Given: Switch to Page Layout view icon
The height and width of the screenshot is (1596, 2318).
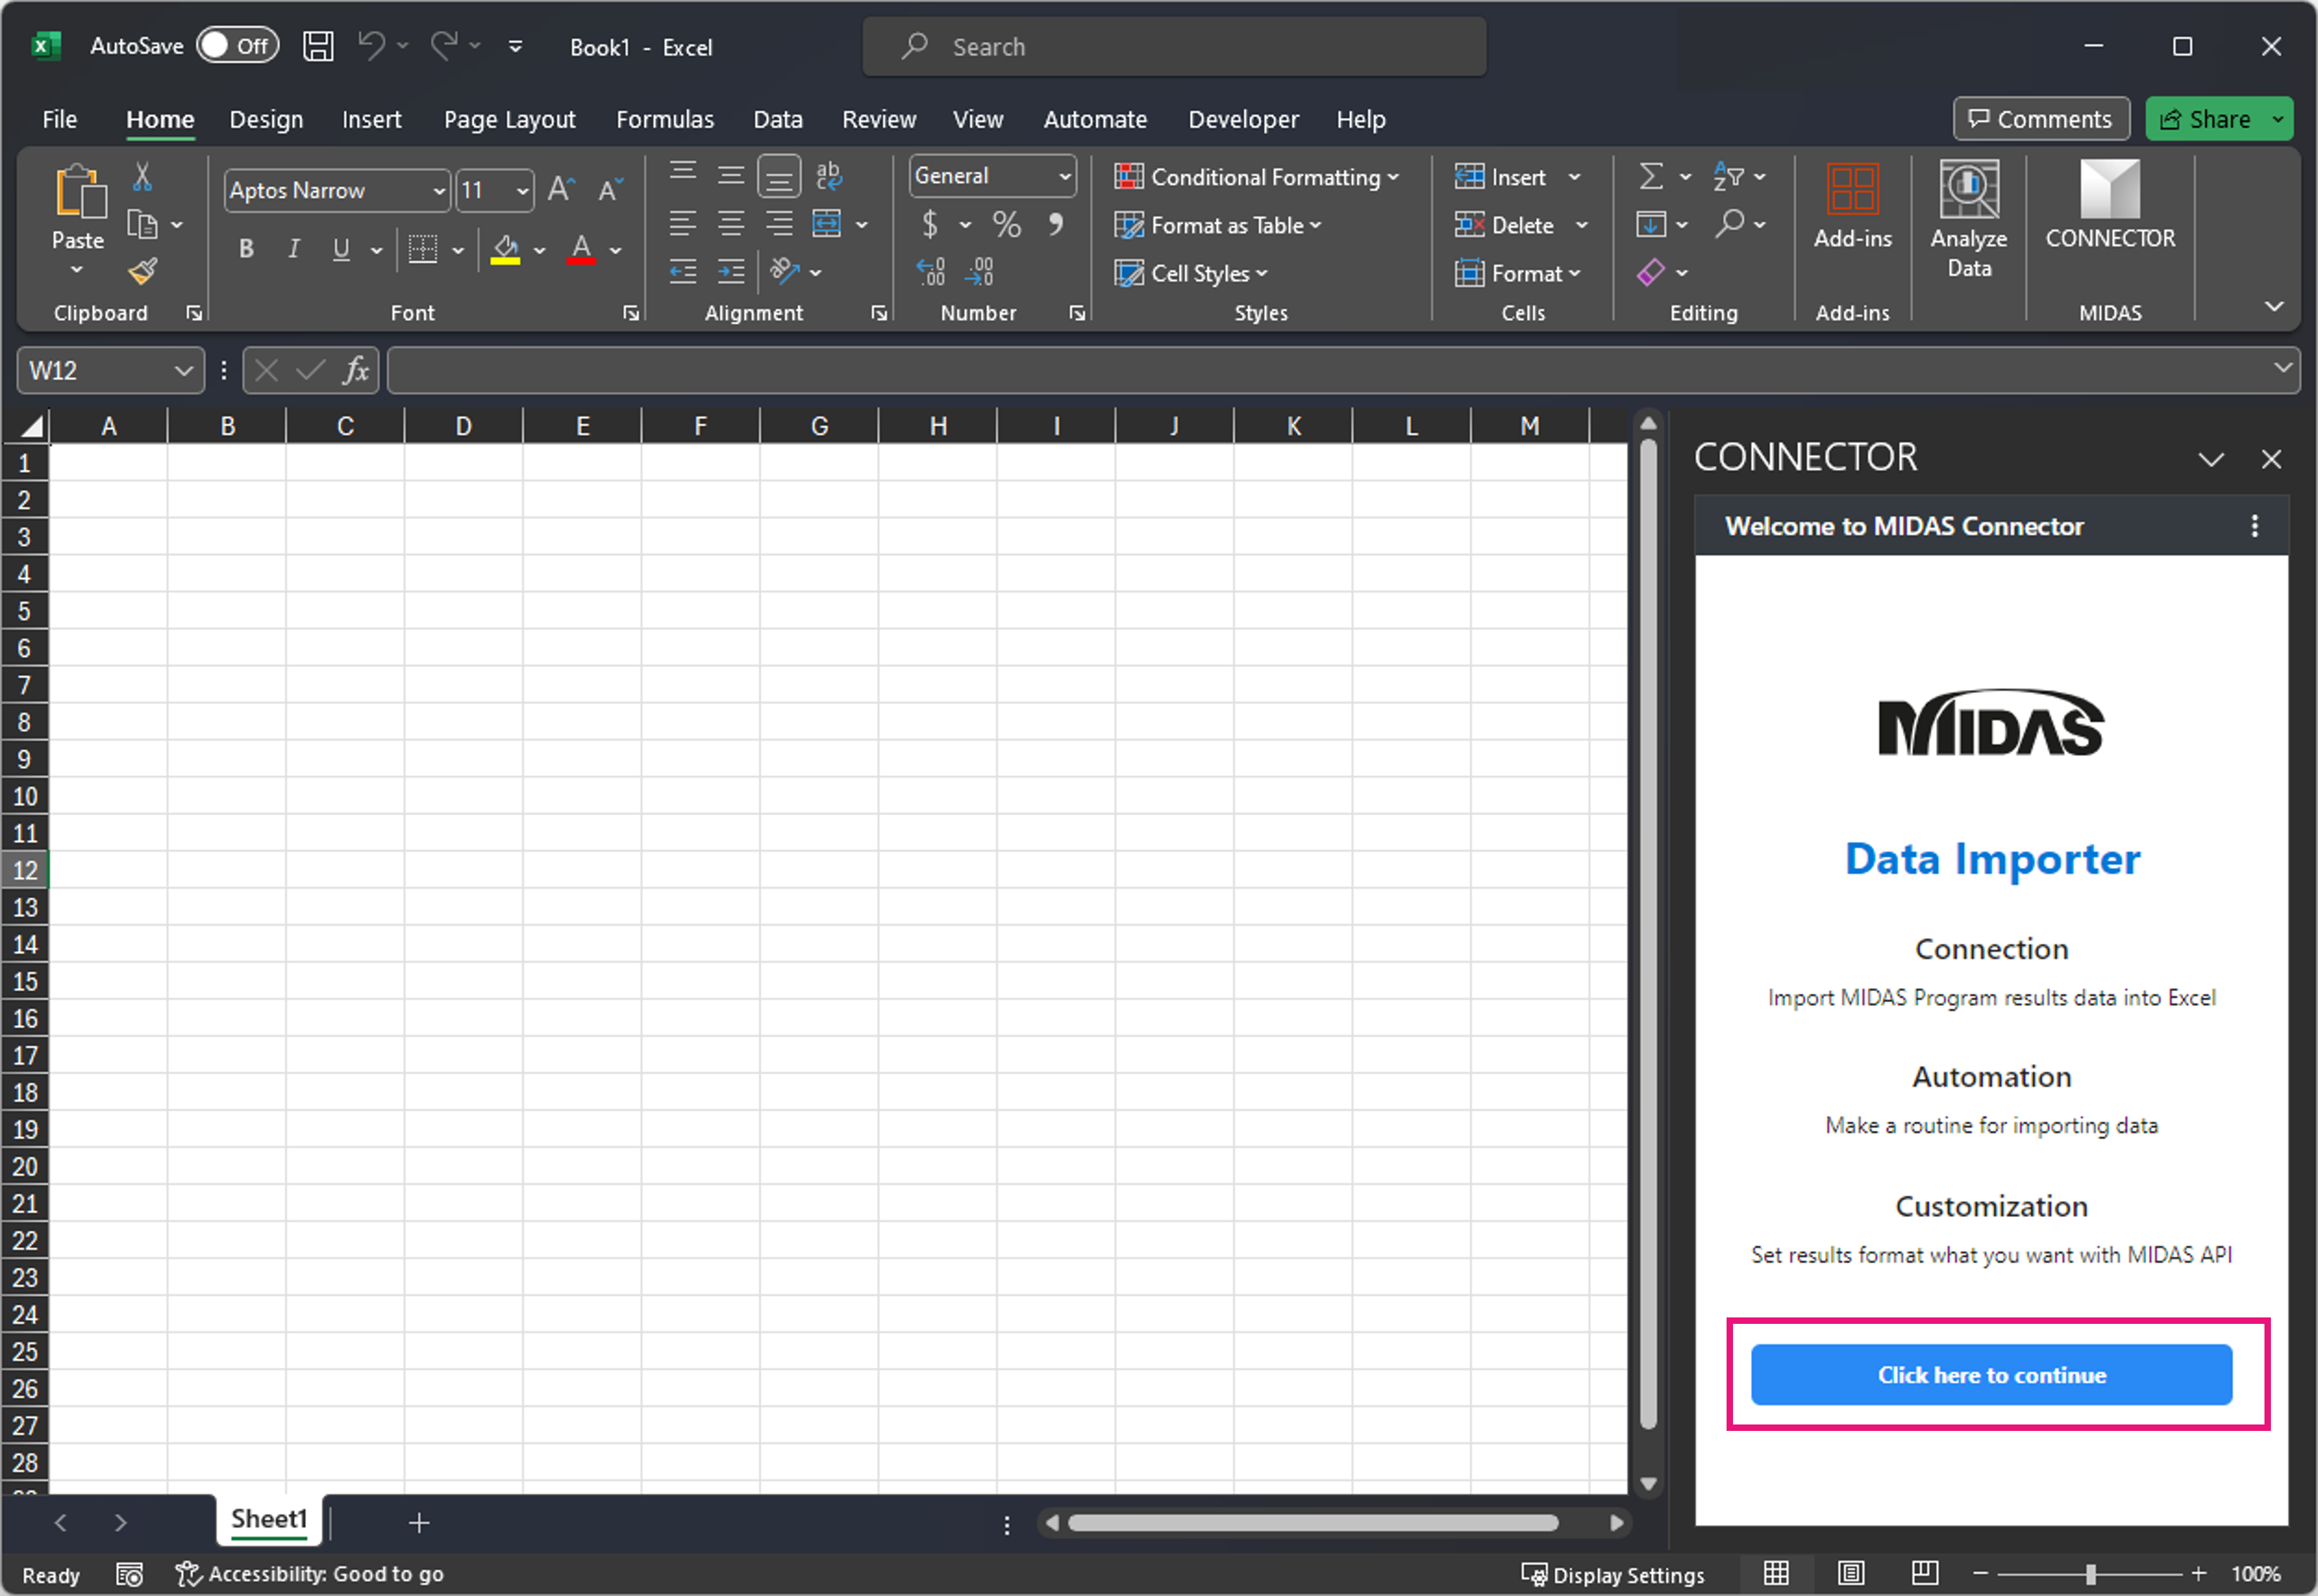Looking at the screenshot, I should (x=1851, y=1574).
